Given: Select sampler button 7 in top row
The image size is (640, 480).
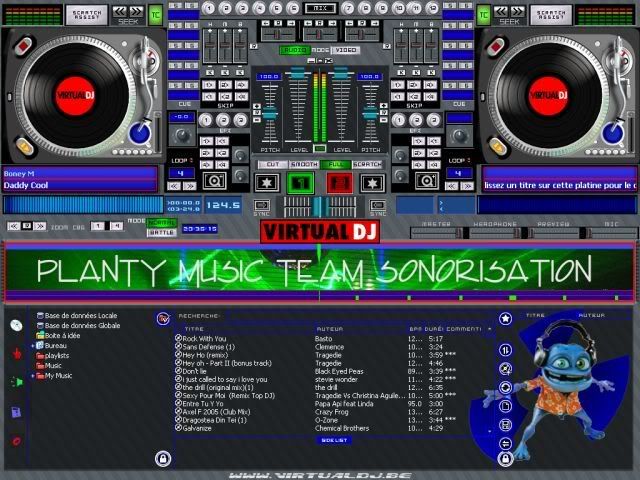Looking at the screenshot, I should click(x=348, y=8).
